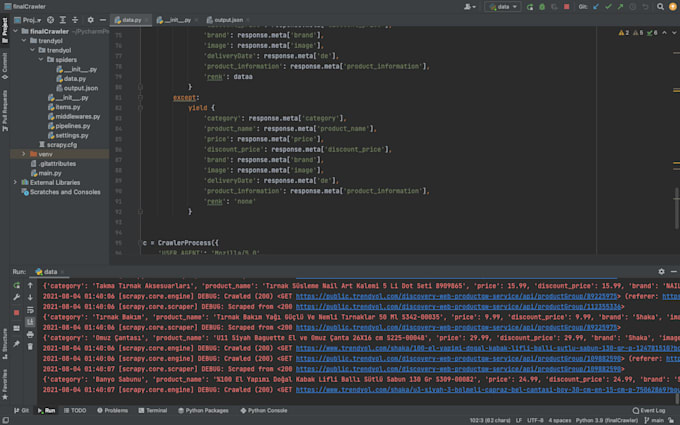
Task: Print the Run console output
Action: click(30, 334)
